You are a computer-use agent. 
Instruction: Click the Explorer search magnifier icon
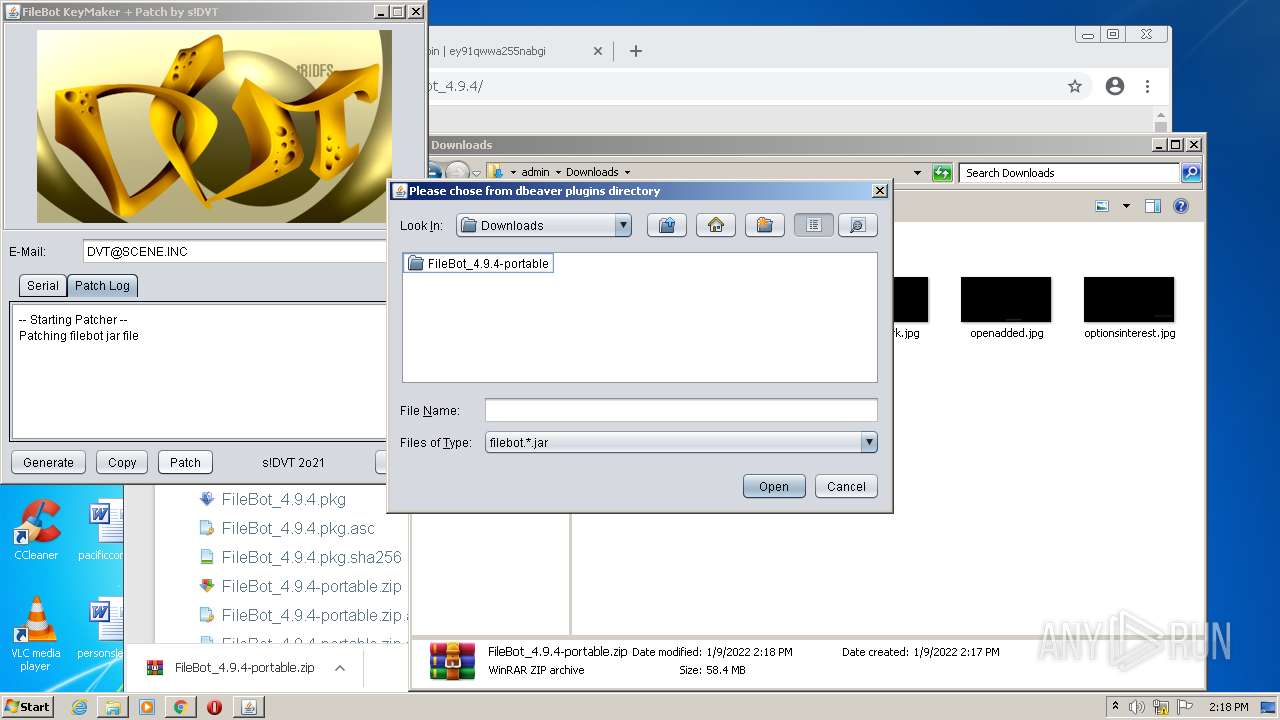pyautogui.click(x=1191, y=173)
